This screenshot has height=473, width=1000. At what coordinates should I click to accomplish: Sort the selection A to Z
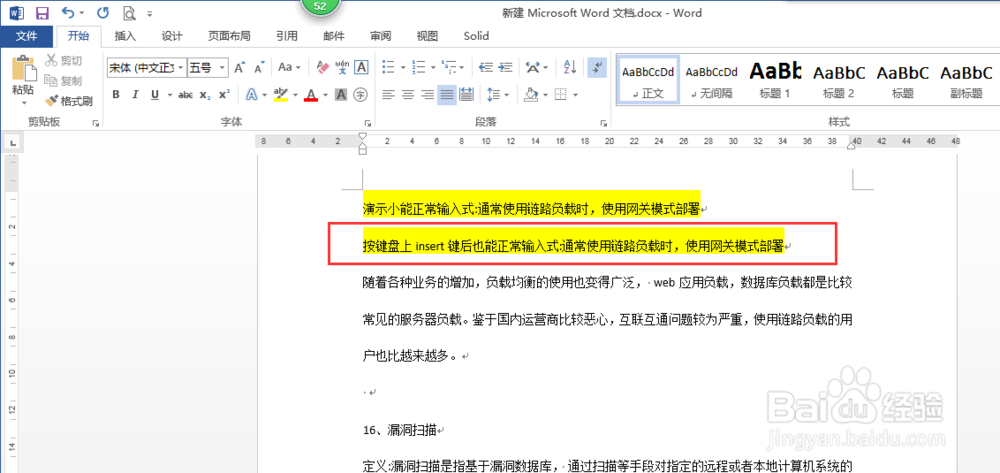570,67
